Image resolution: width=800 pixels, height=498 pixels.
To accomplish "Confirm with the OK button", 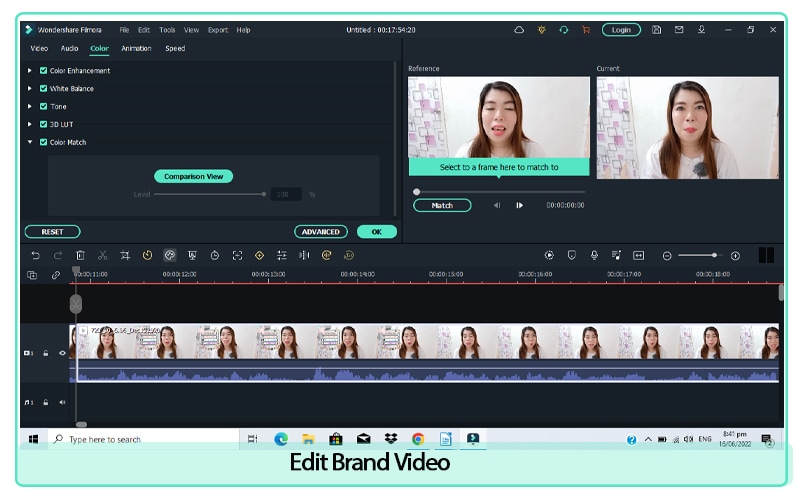I will click(x=377, y=232).
